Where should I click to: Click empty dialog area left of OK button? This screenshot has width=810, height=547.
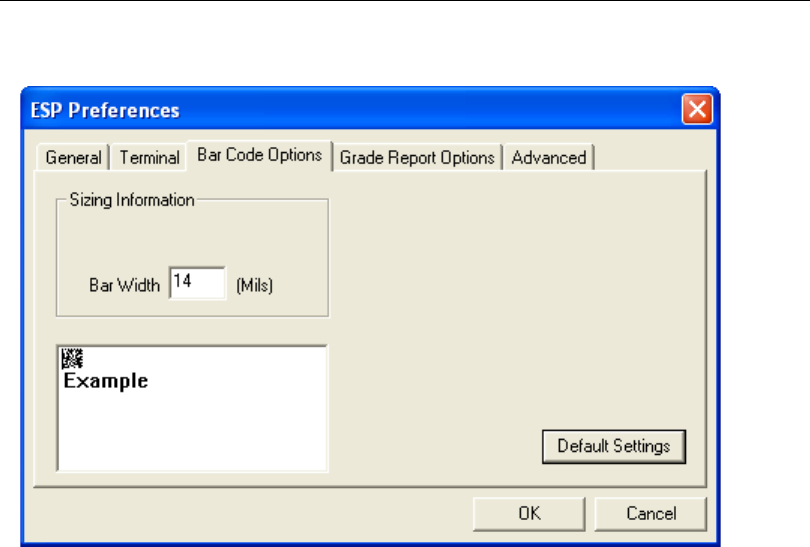coord(250,512)
